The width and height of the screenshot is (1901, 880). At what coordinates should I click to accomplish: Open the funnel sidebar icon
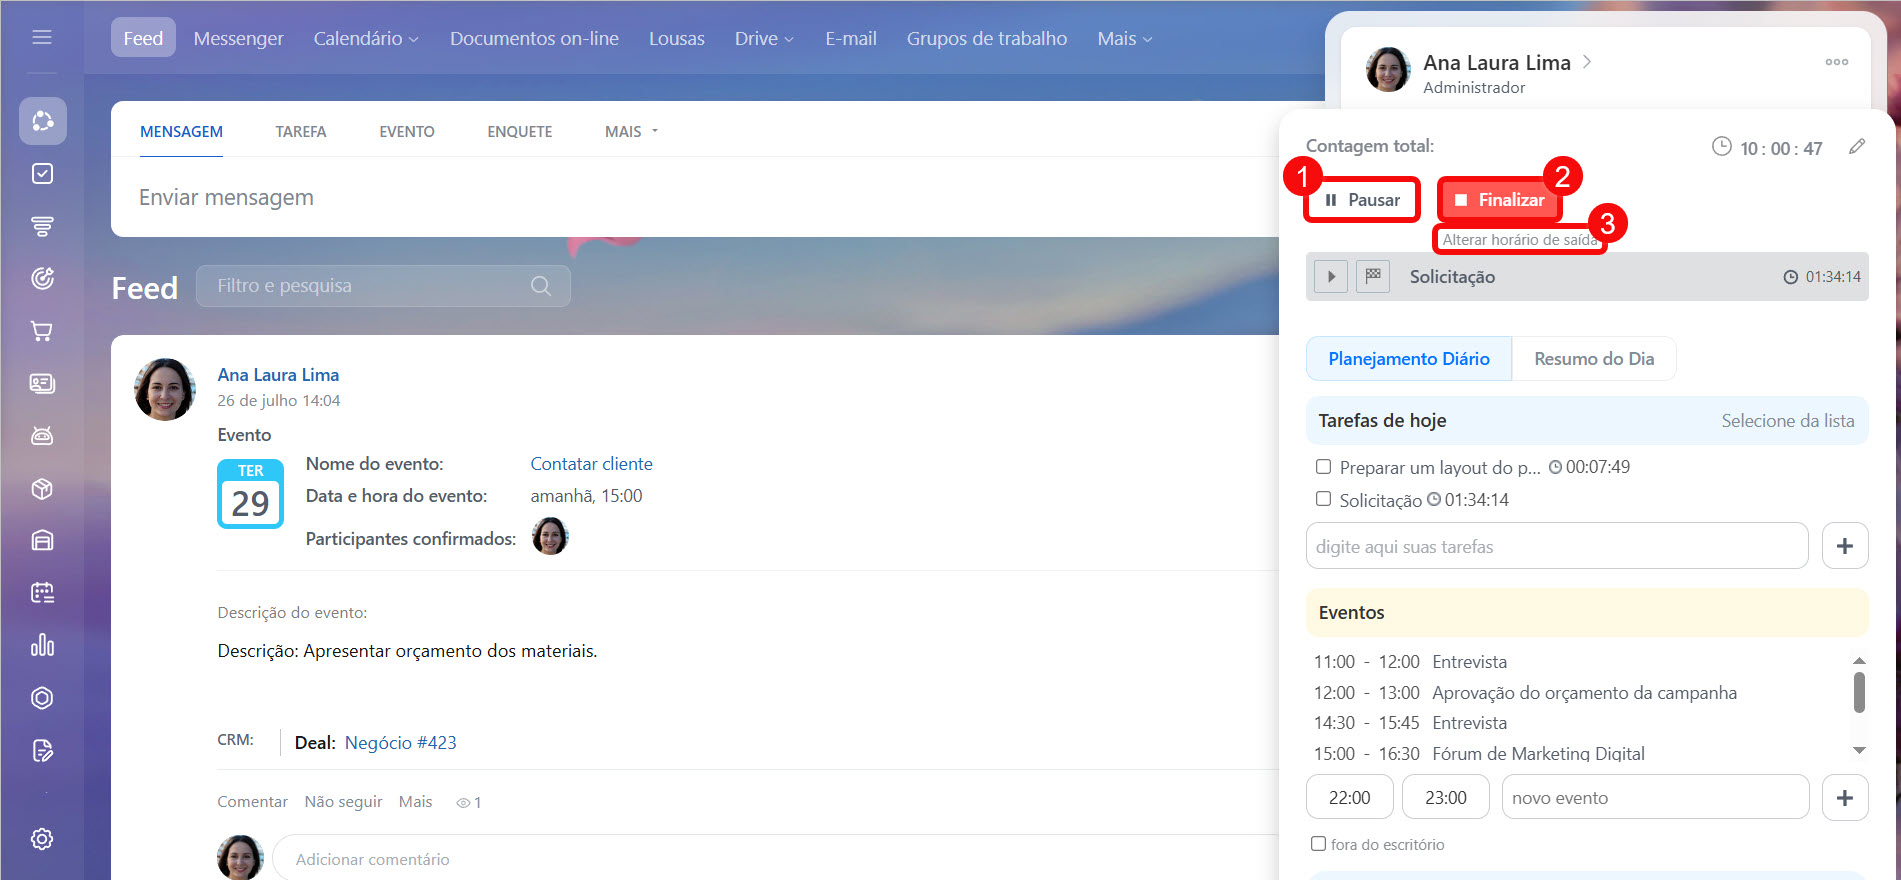click(x=42, y=226)
